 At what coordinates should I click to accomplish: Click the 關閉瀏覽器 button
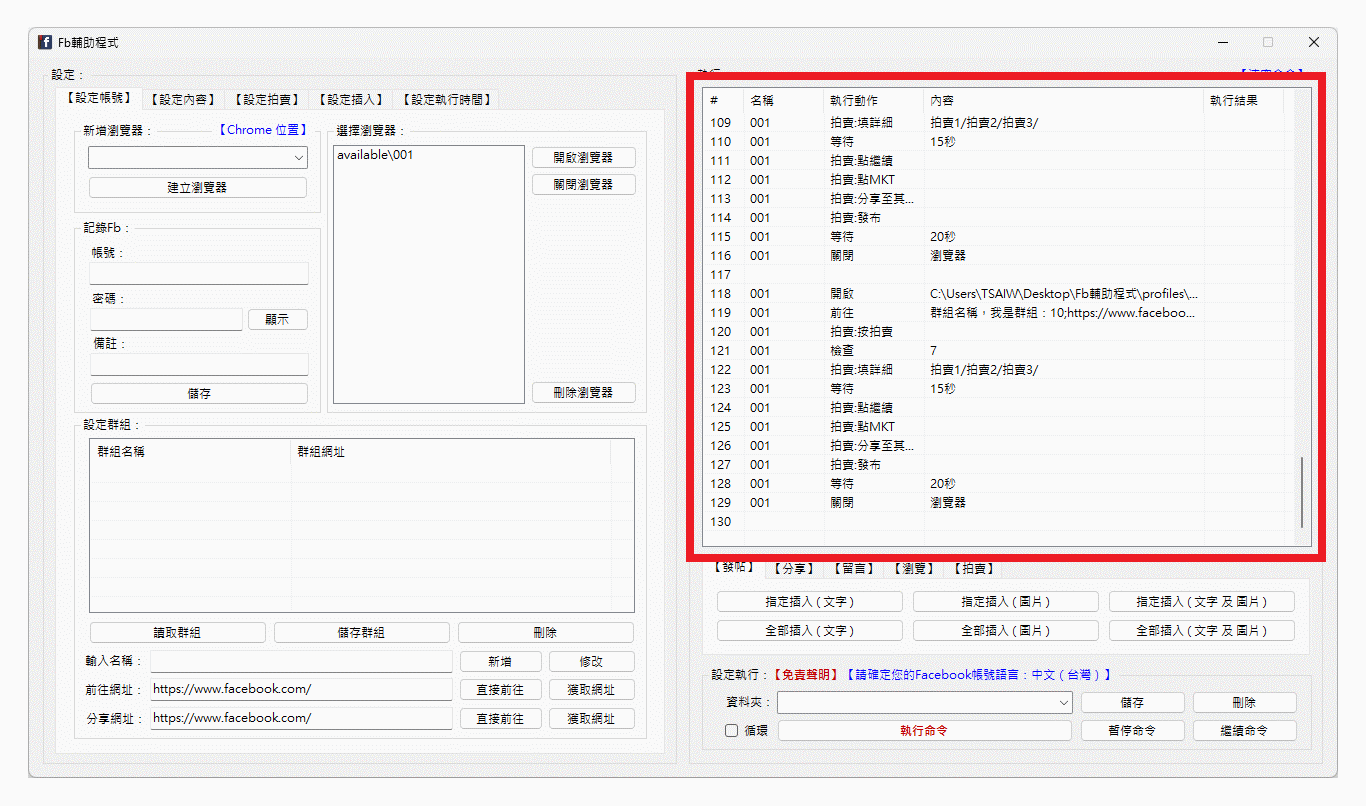click(x=584, y=184)
